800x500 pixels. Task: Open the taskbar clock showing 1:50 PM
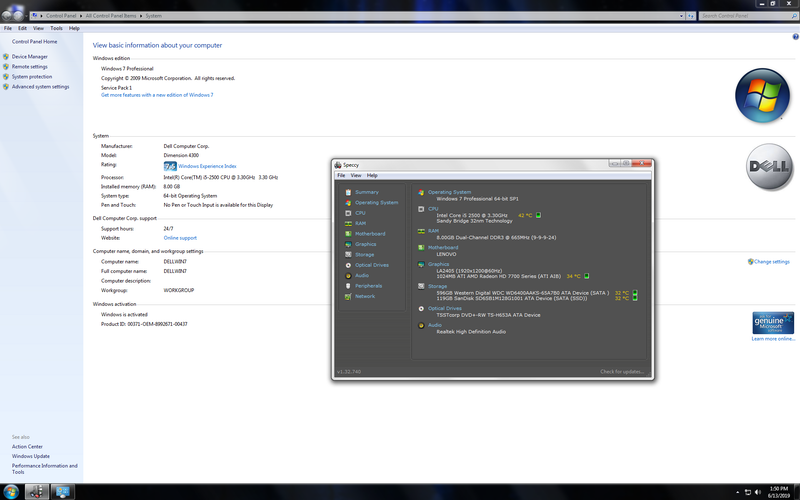(x=779, y=492)
